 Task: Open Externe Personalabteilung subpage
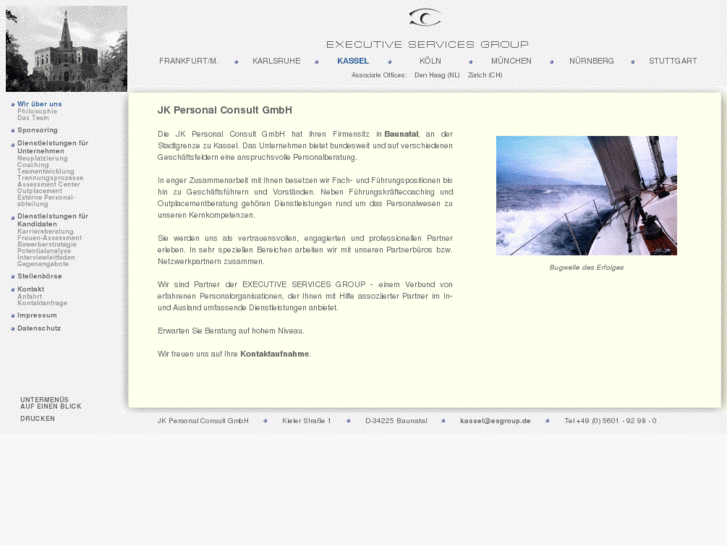coord(46,200)
